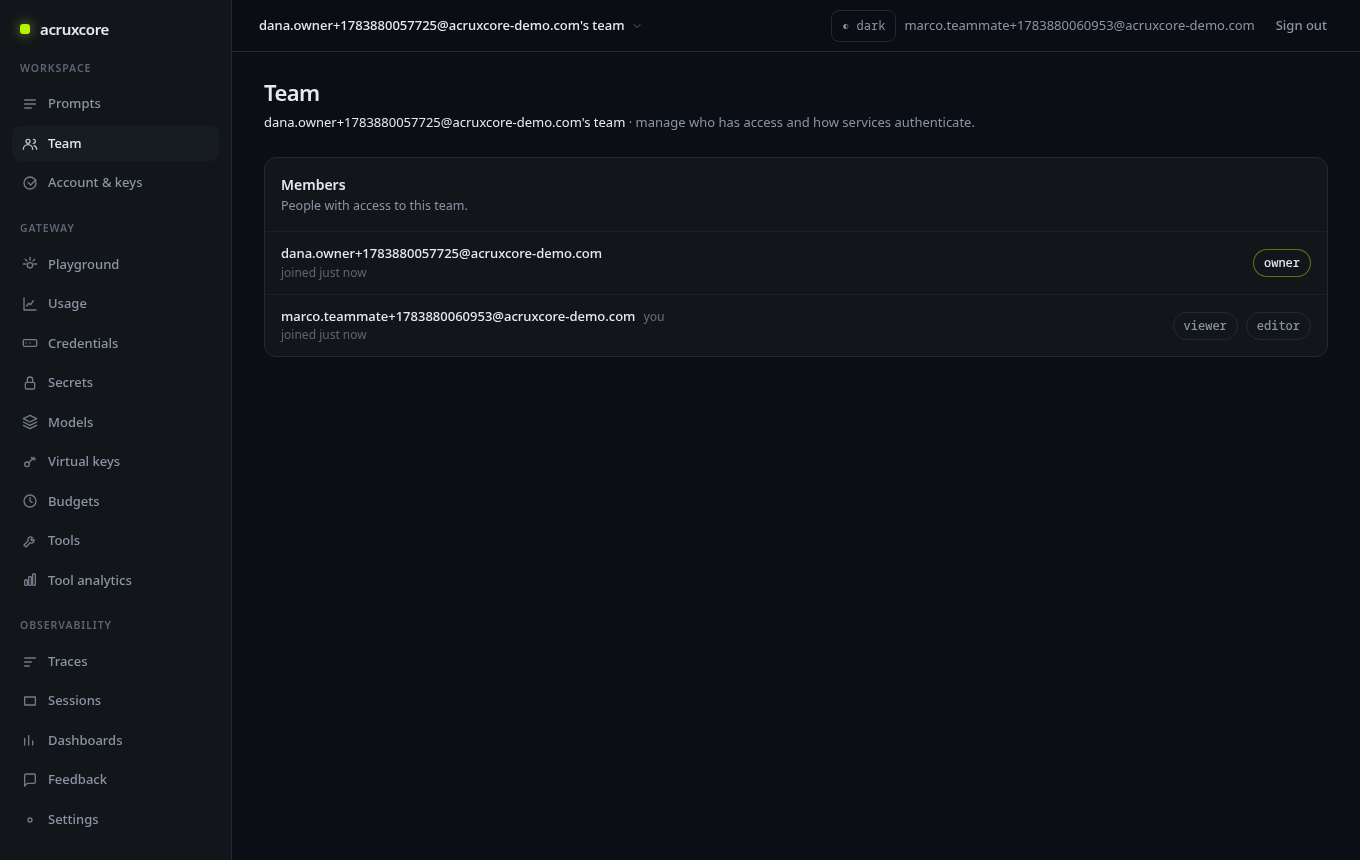Open Settings at sidebar bottom
Image resolution: width=1360 pixels, height=860 pixels.
pos(116,820)
